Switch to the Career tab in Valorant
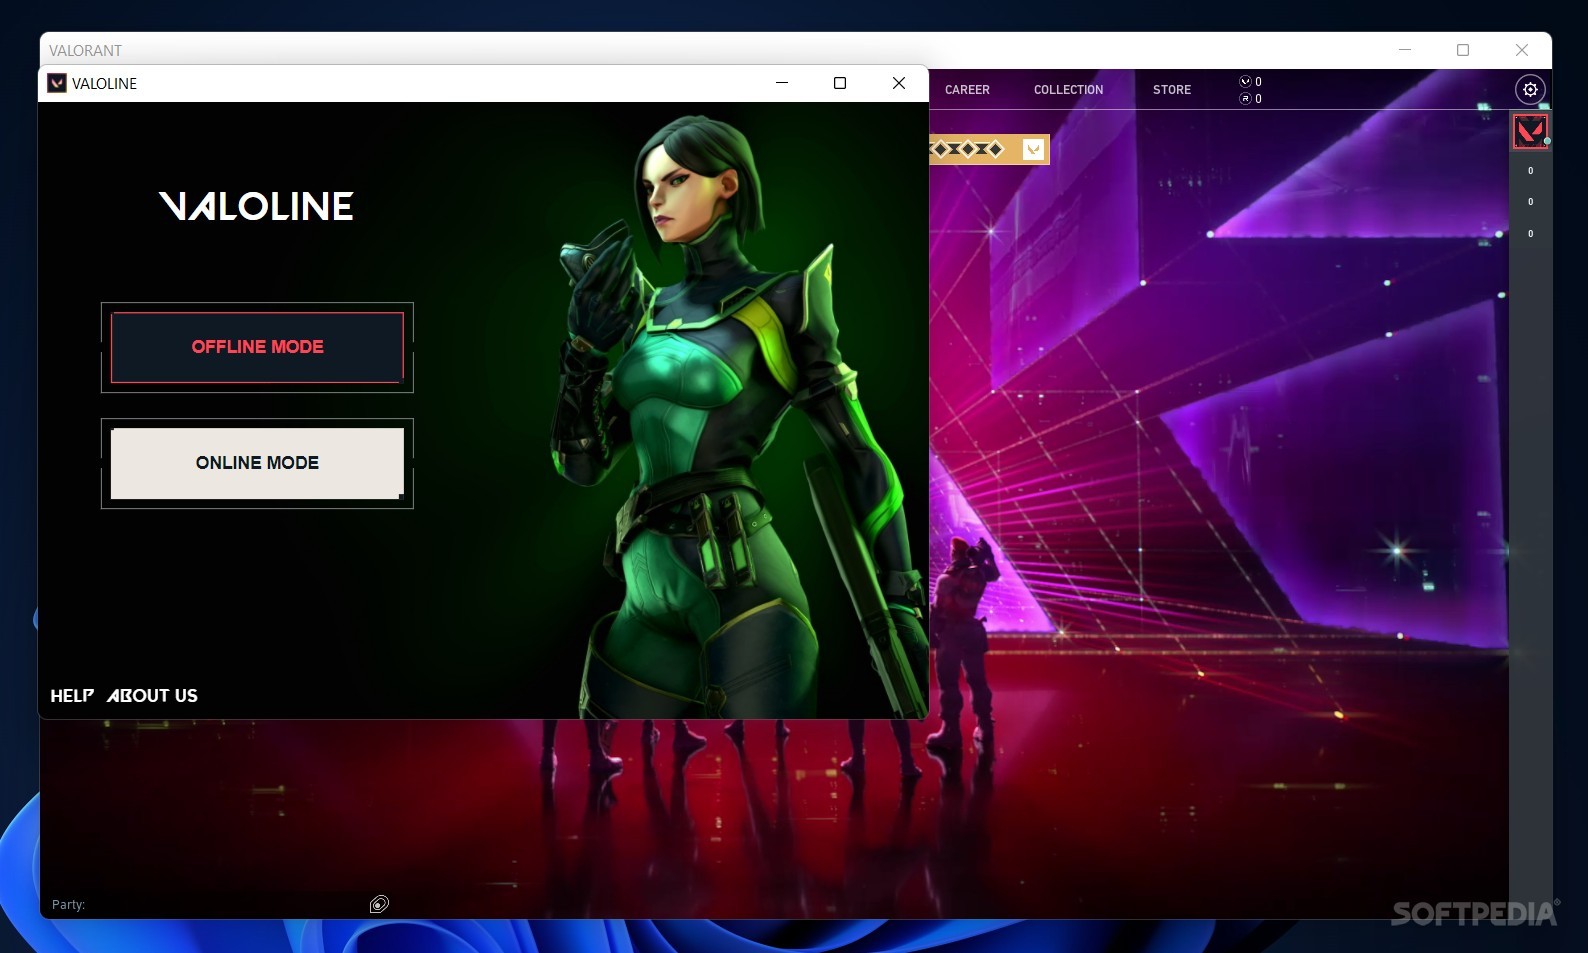Screen dimensions: 1588x953 pos(967,90)
